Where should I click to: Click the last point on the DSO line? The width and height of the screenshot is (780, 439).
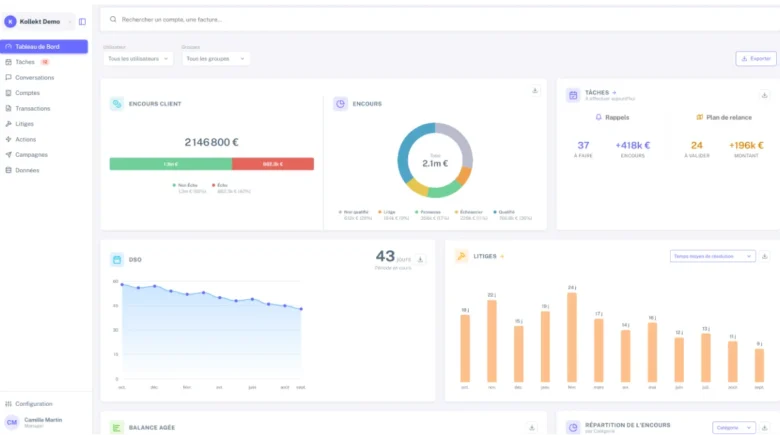click(x=301, y=309)
